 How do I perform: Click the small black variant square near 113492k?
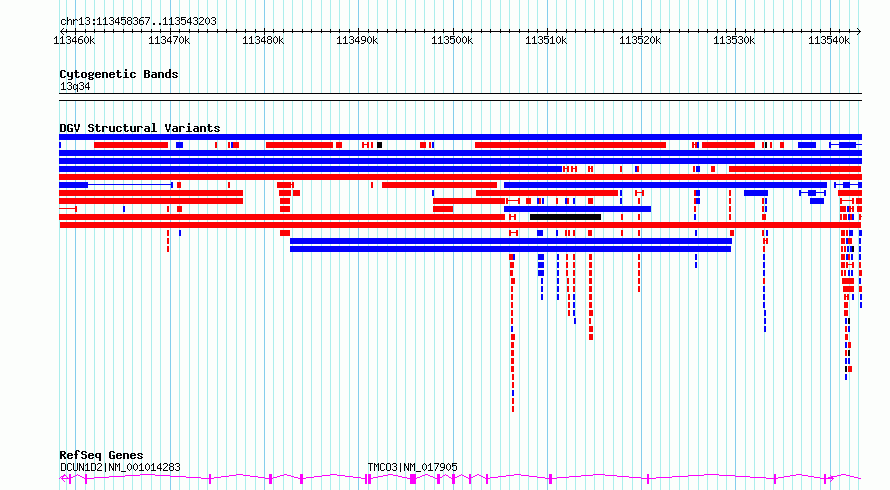(380, 145)
